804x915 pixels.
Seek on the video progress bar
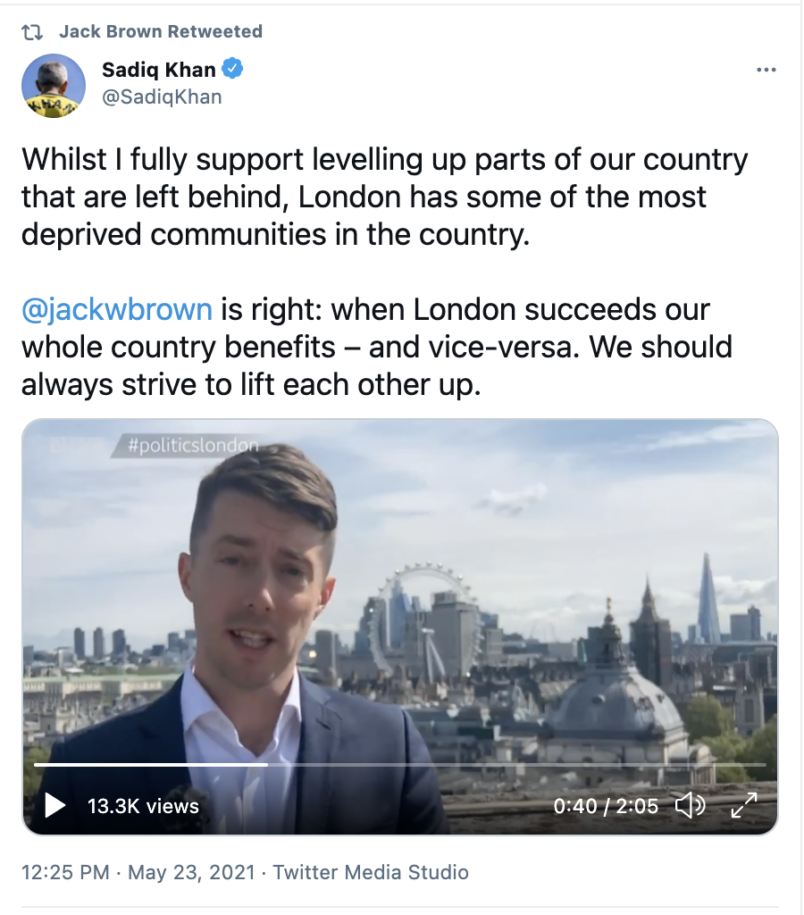[x=400, y=764]
